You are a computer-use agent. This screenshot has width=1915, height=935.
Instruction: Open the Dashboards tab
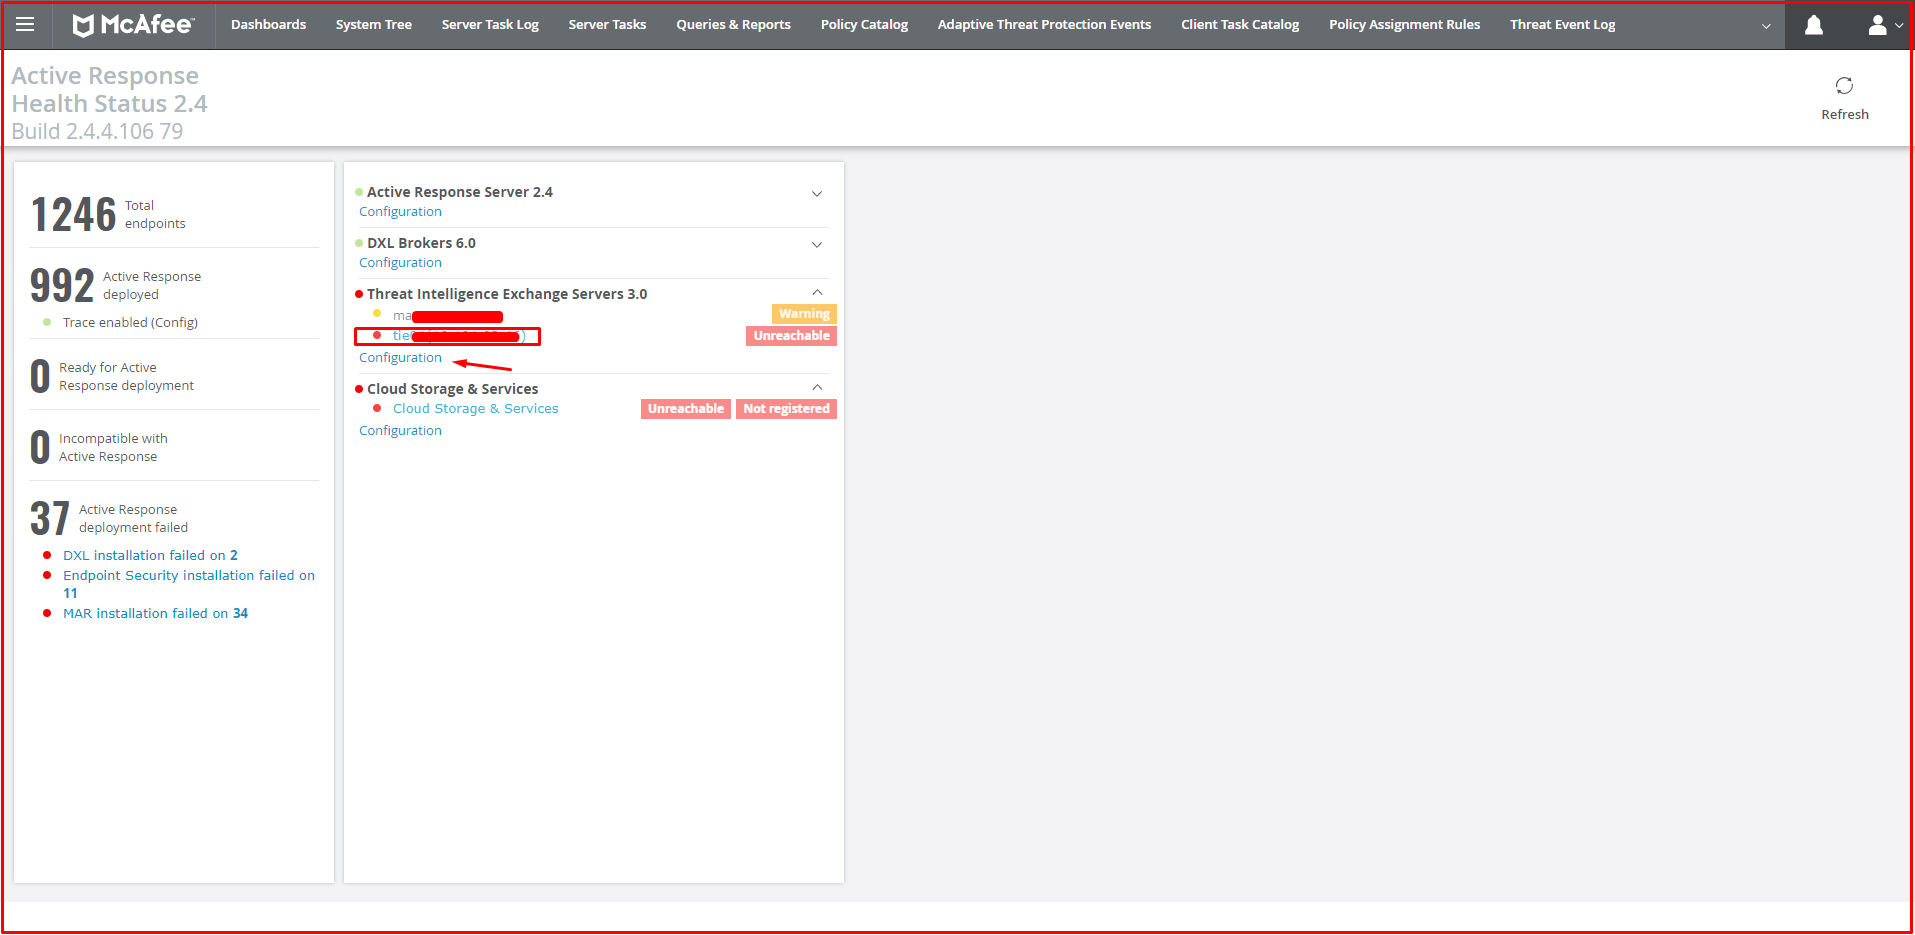(x=268, y=24)
